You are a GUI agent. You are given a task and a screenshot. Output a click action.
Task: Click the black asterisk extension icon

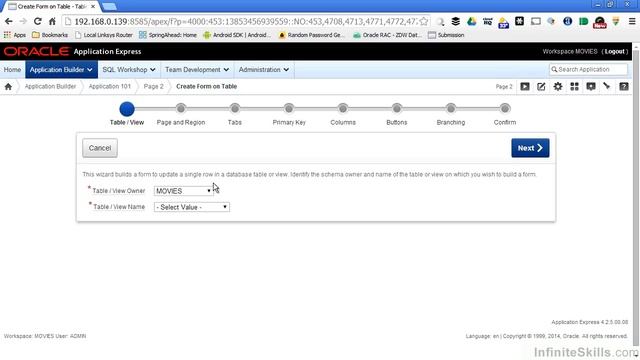[x=519, y=21]
